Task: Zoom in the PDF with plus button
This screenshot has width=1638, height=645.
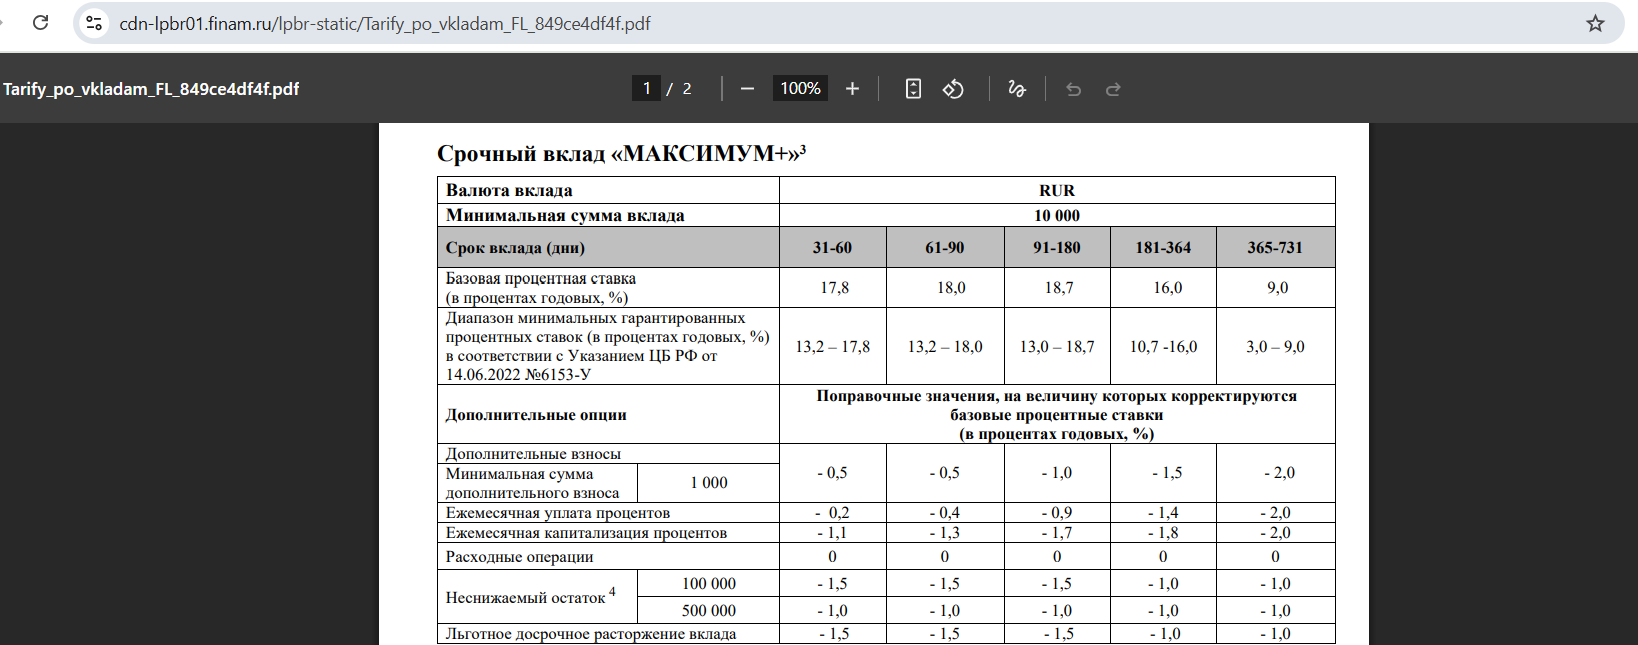Action: 852,89
